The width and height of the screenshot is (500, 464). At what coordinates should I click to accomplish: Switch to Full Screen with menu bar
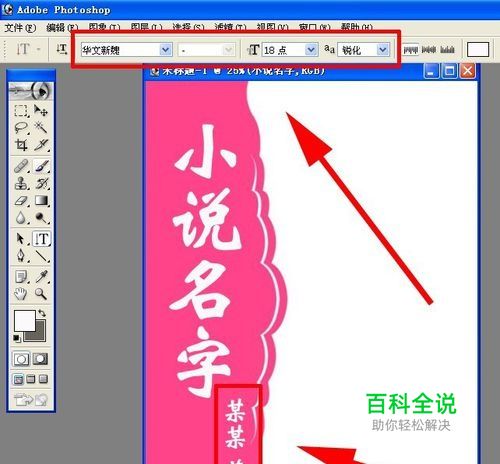tap(31, 379)
